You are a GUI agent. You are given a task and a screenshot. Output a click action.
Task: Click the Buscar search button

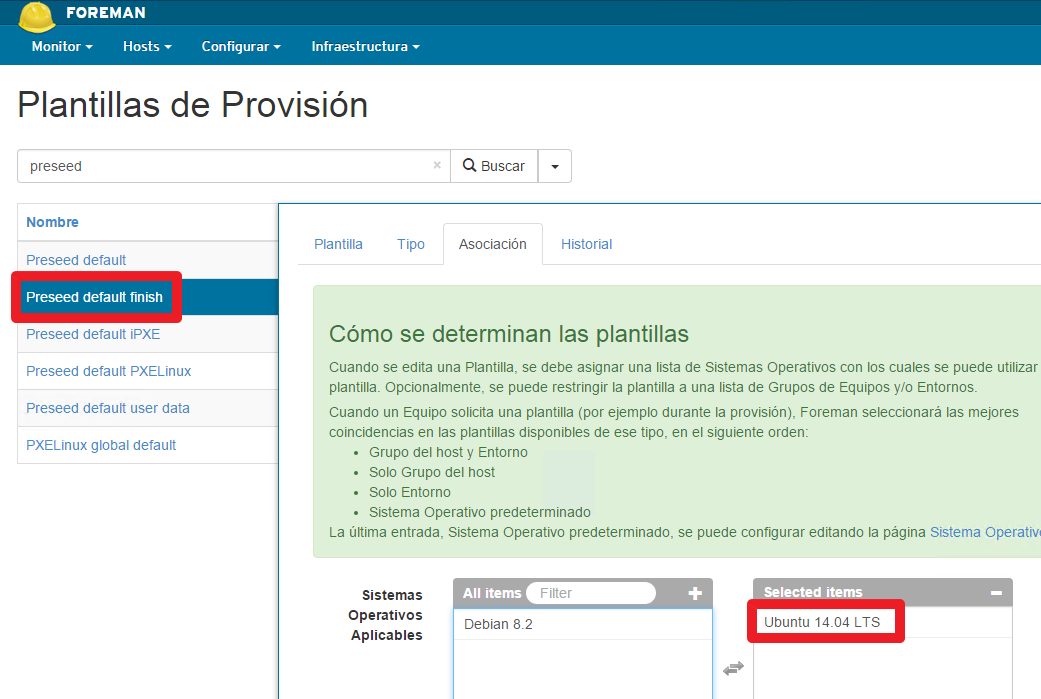494,166
